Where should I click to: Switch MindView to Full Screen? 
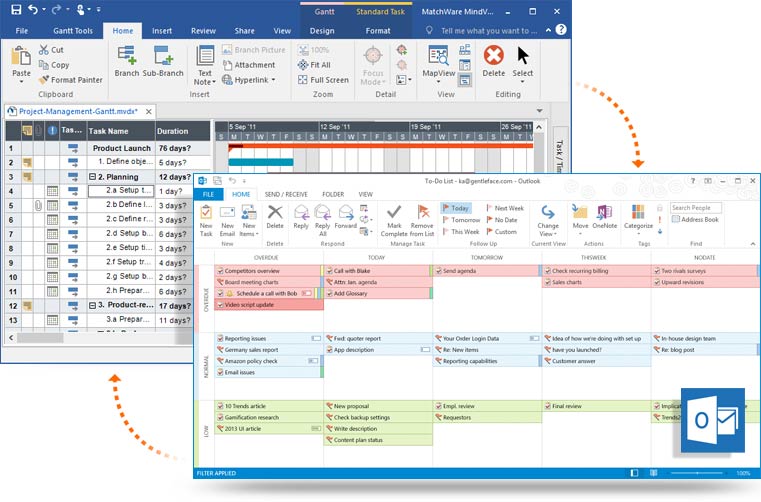323,80
